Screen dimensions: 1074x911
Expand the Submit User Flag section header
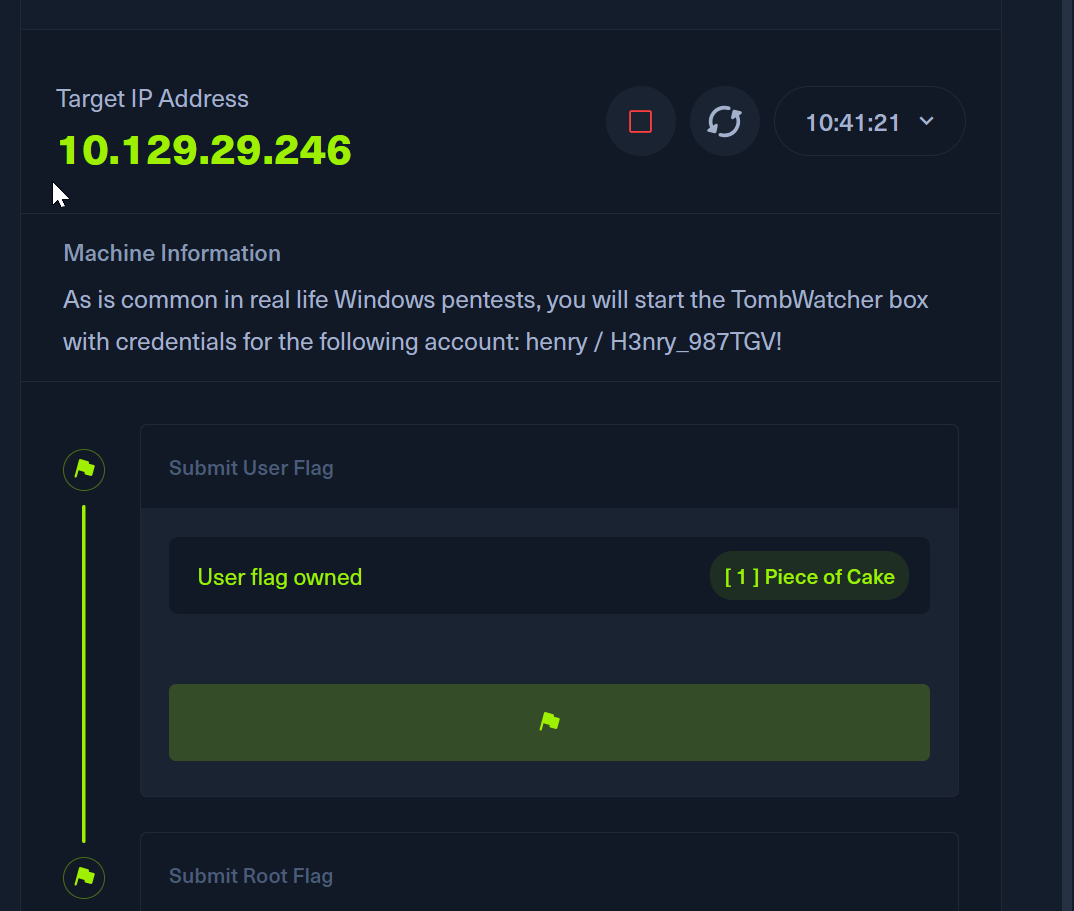(251, 468)
